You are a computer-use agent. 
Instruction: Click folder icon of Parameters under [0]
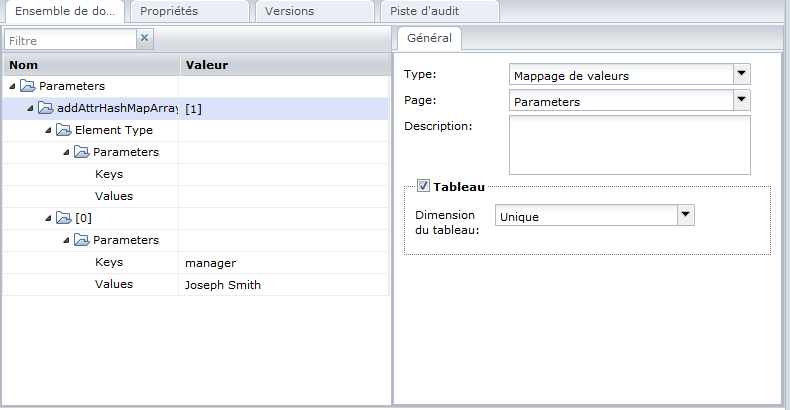[x=82, y=240]
